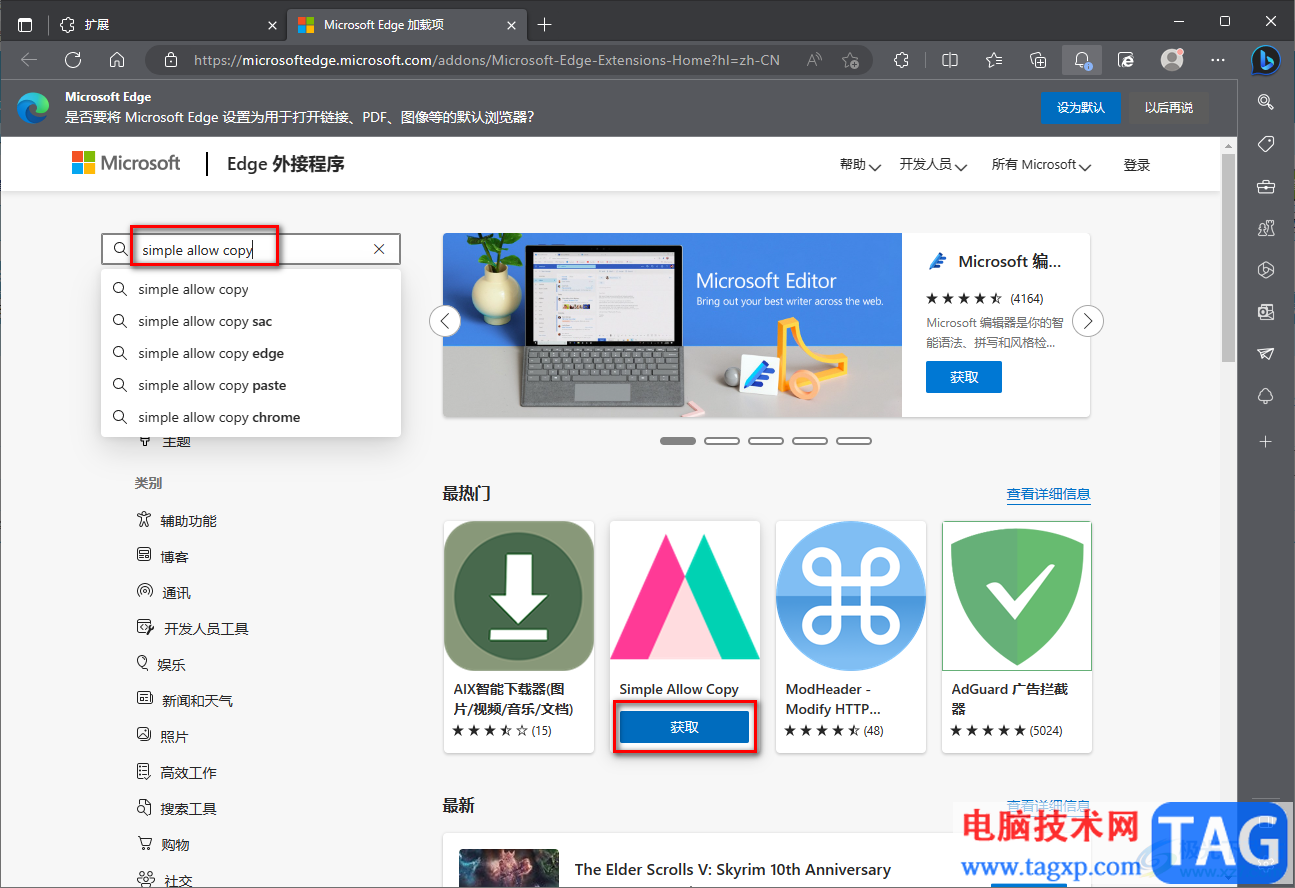This screenshot has width=1295, height=888.
Task: Open the Settings and more menu
Action: [1218, 60]
